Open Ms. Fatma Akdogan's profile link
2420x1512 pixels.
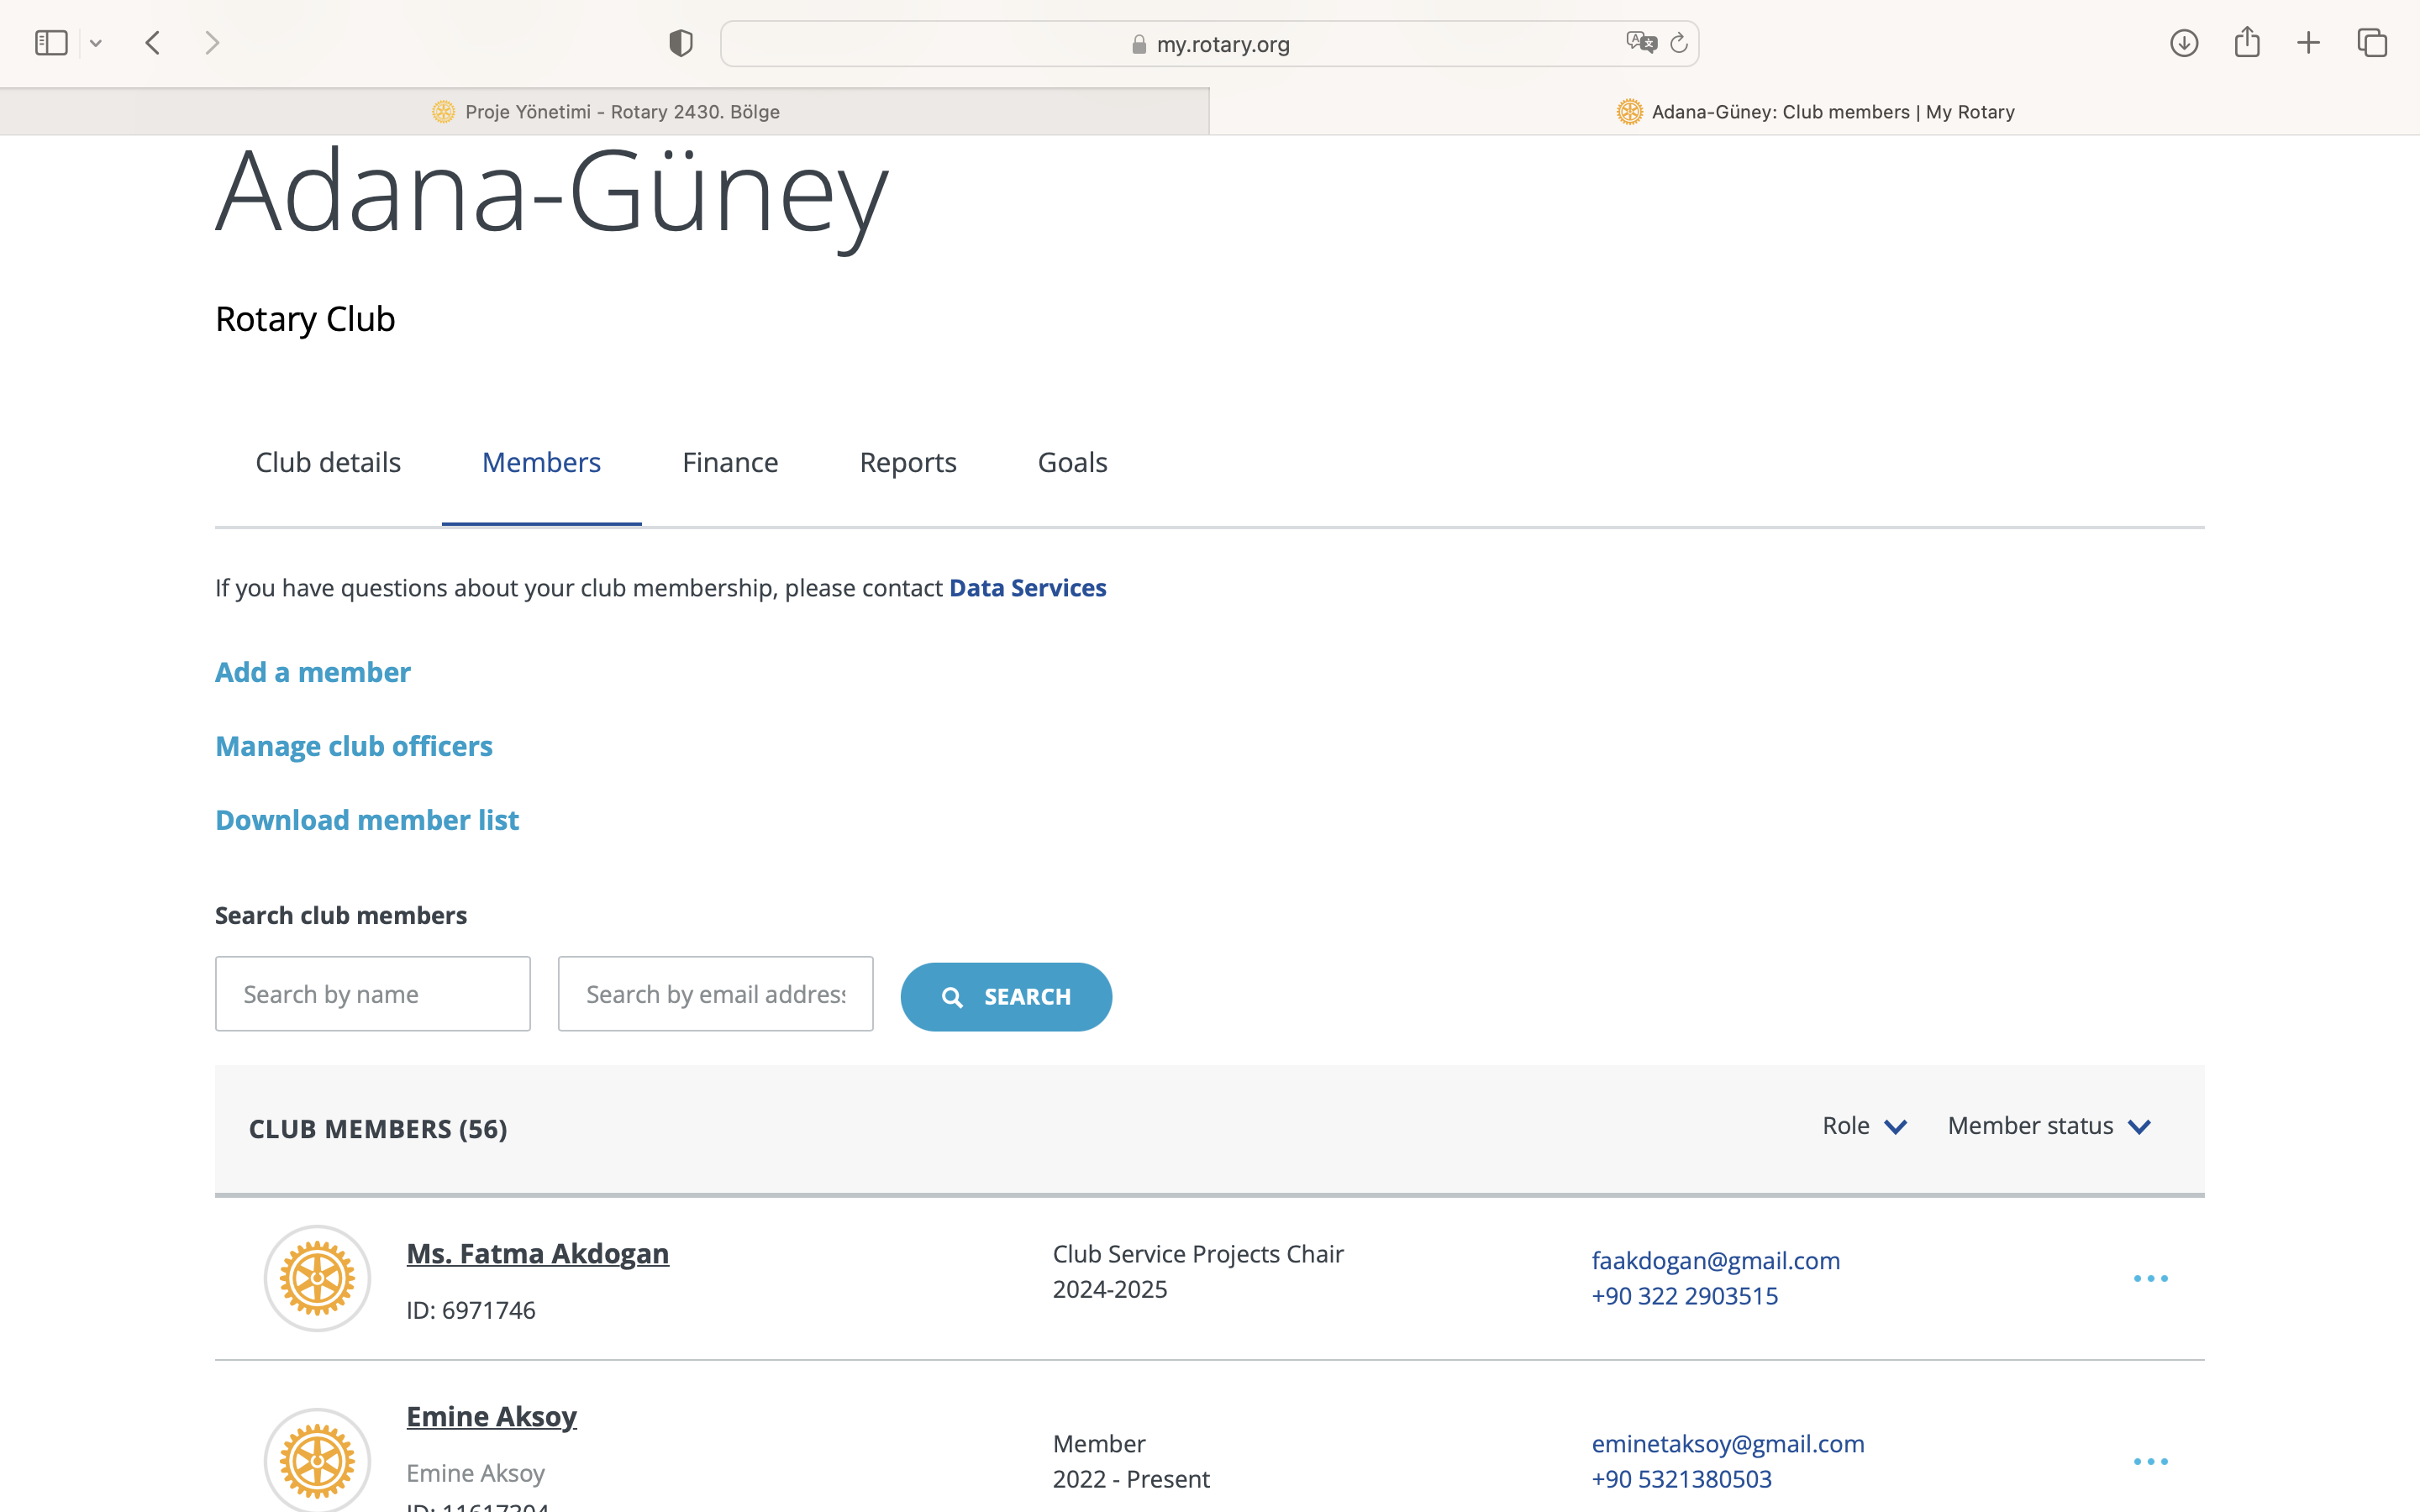pyautogui.click(x=538, y=1254)
